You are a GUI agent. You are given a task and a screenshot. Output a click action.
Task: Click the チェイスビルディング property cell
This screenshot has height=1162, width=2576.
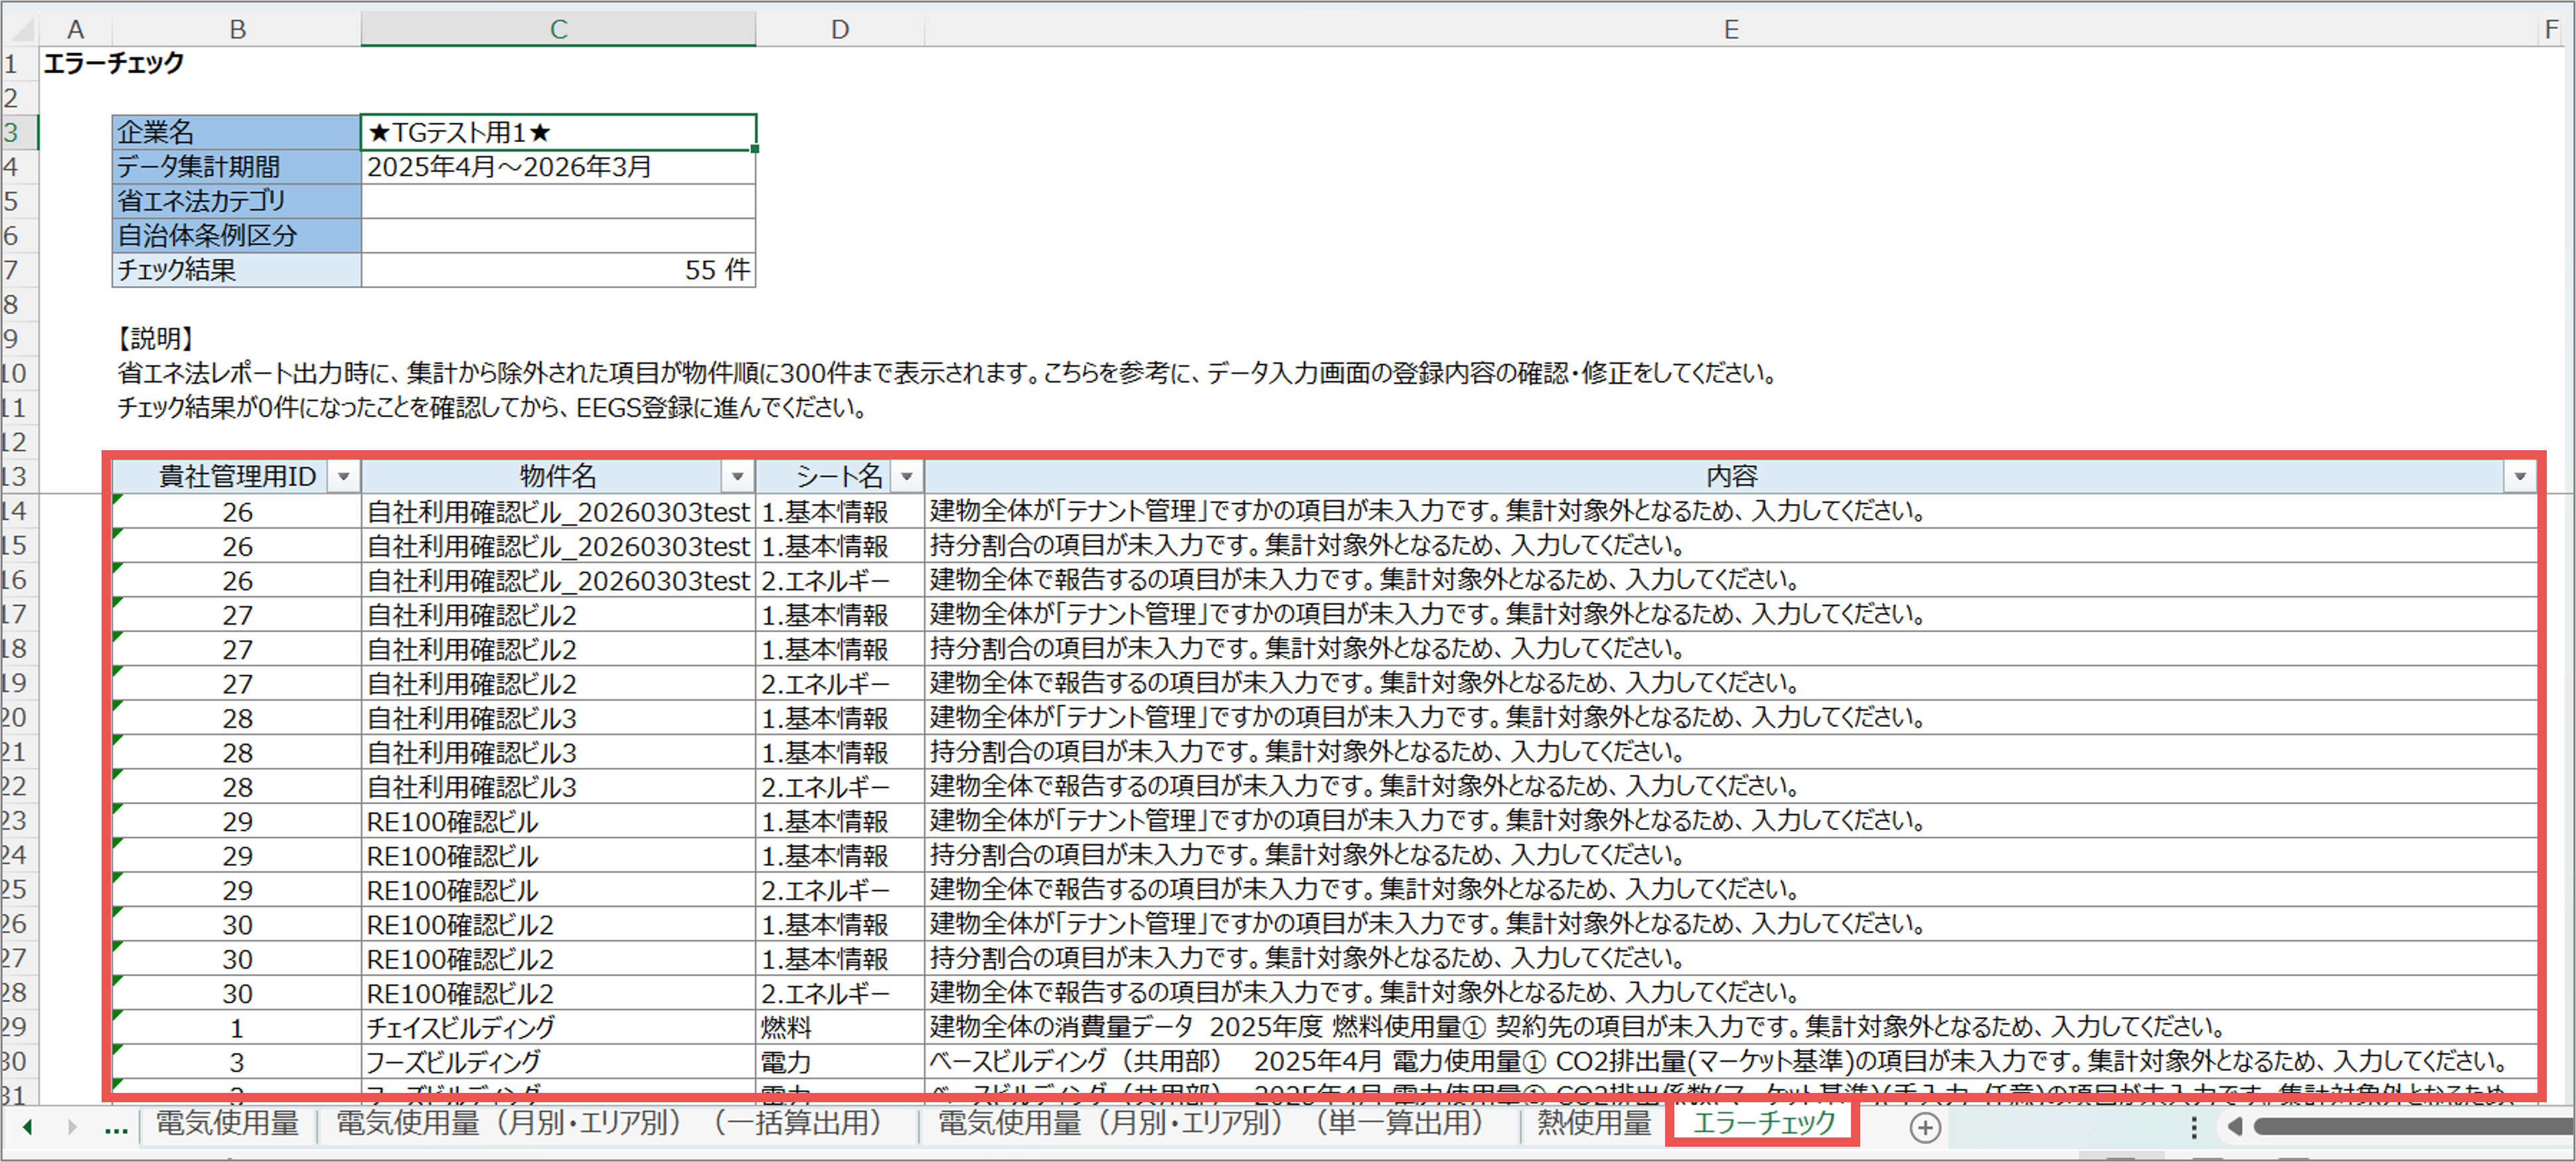558,1027
